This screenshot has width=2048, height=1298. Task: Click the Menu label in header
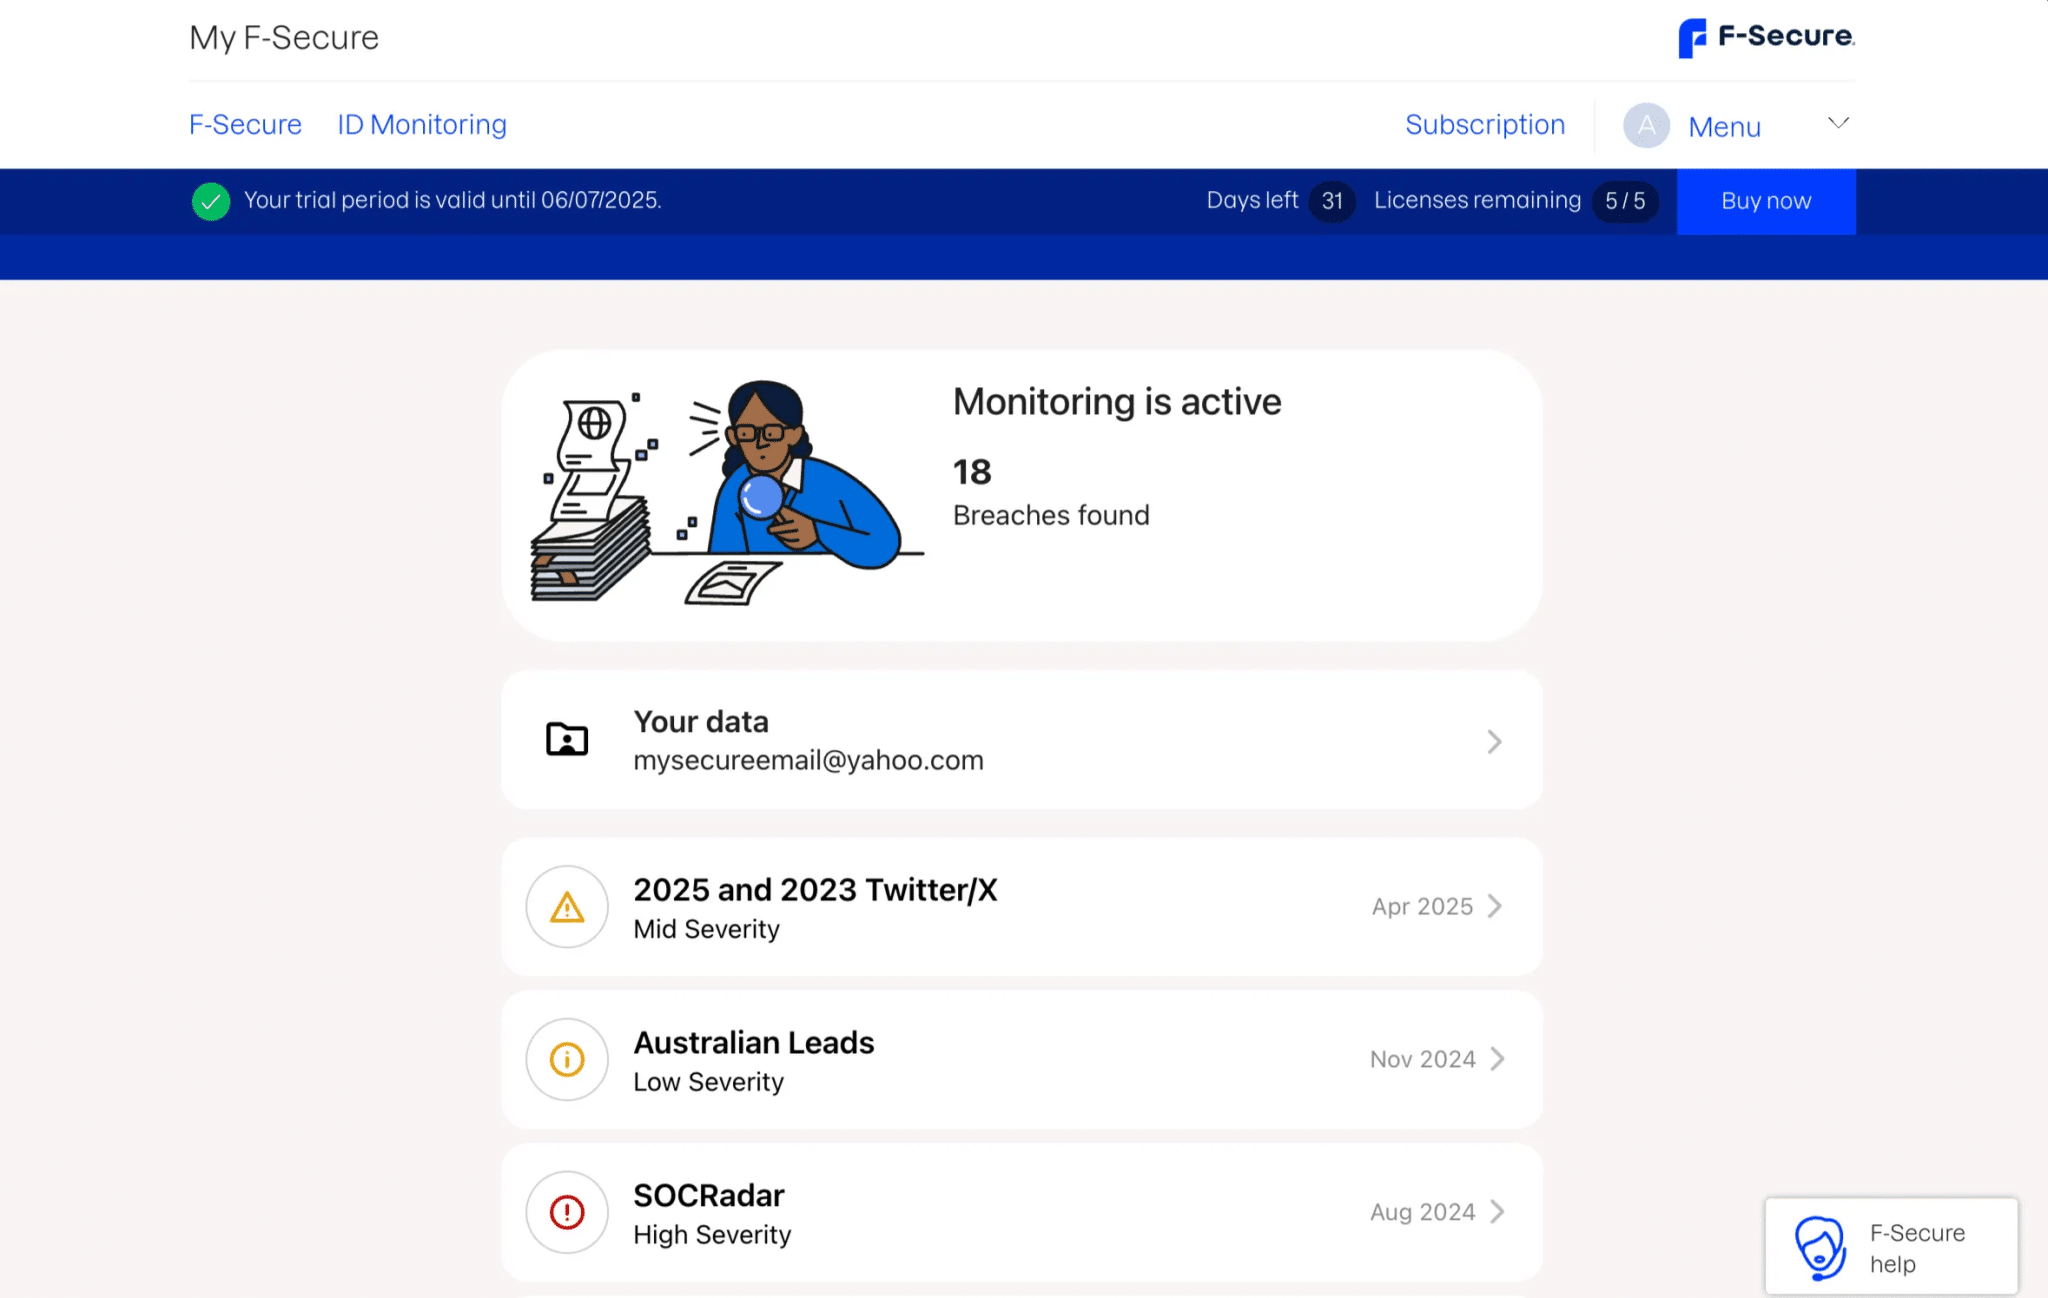click(x=1724, y=127)
